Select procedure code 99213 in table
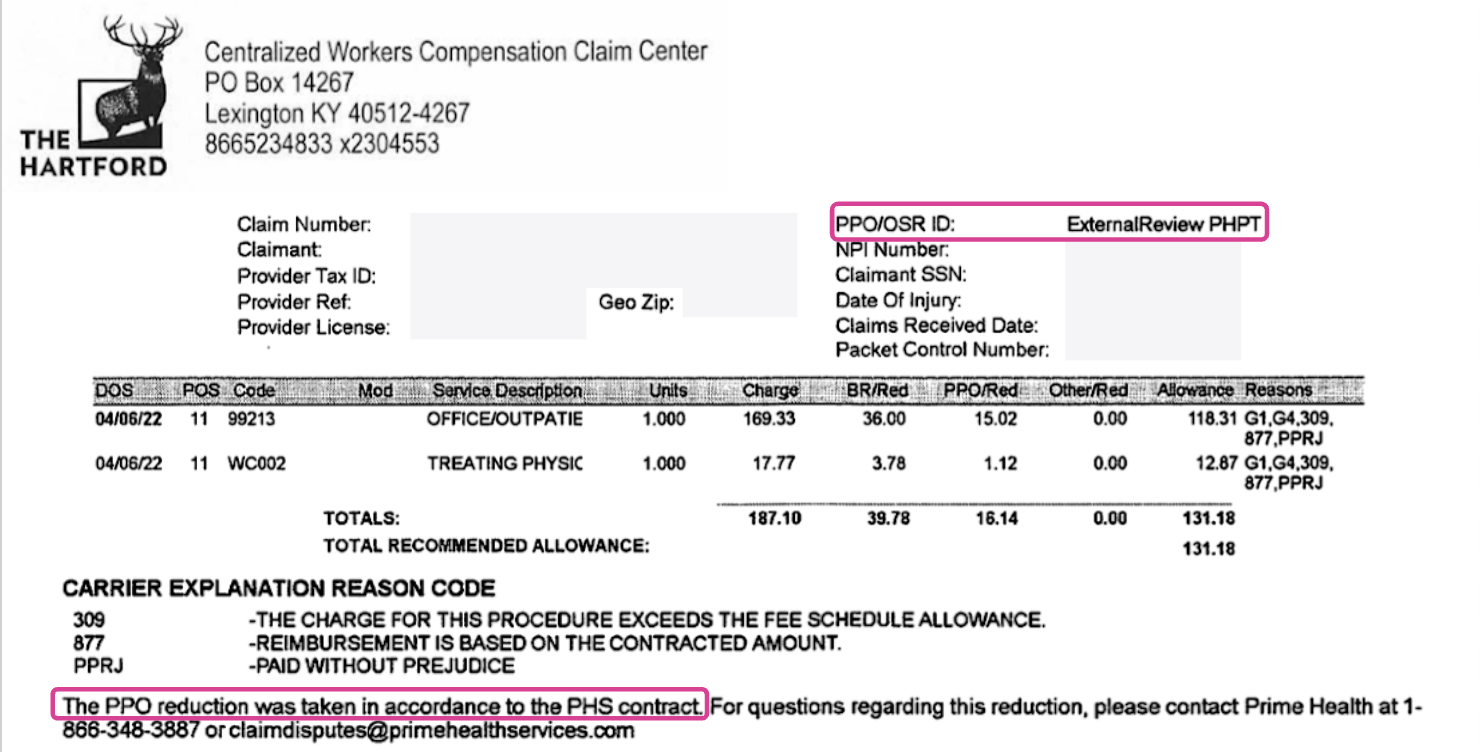The image size is (1480, 752). (251, 419)
